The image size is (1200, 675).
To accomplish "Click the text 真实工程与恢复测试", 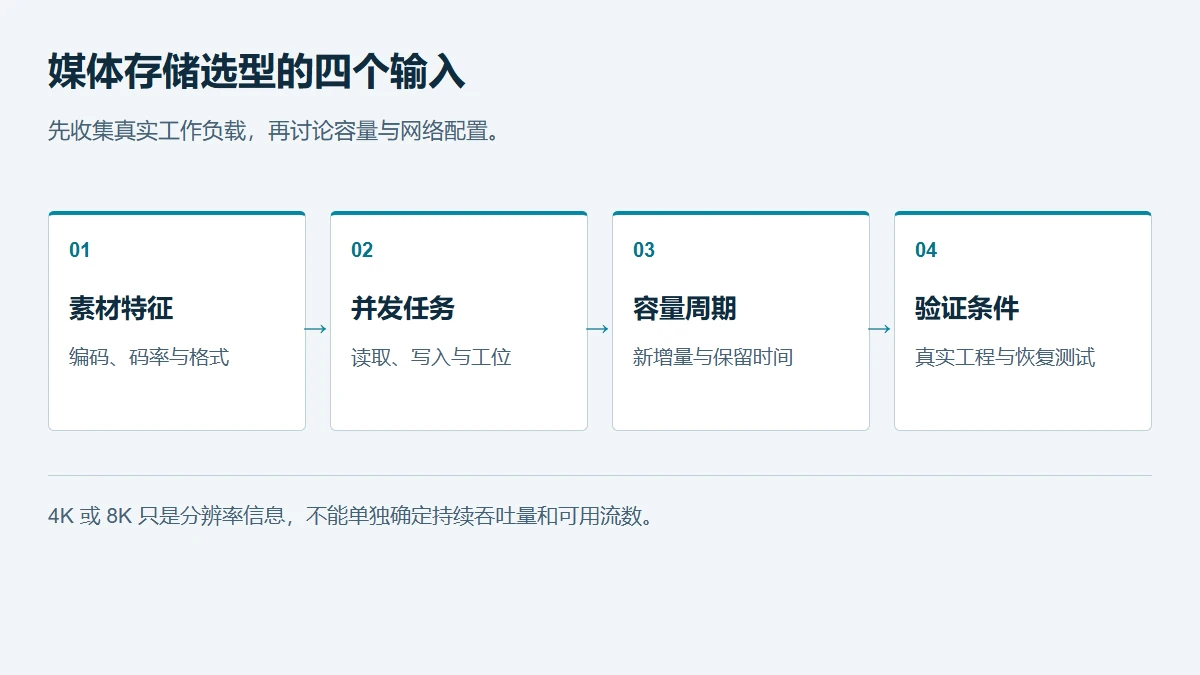I will tap(1005, 357).
